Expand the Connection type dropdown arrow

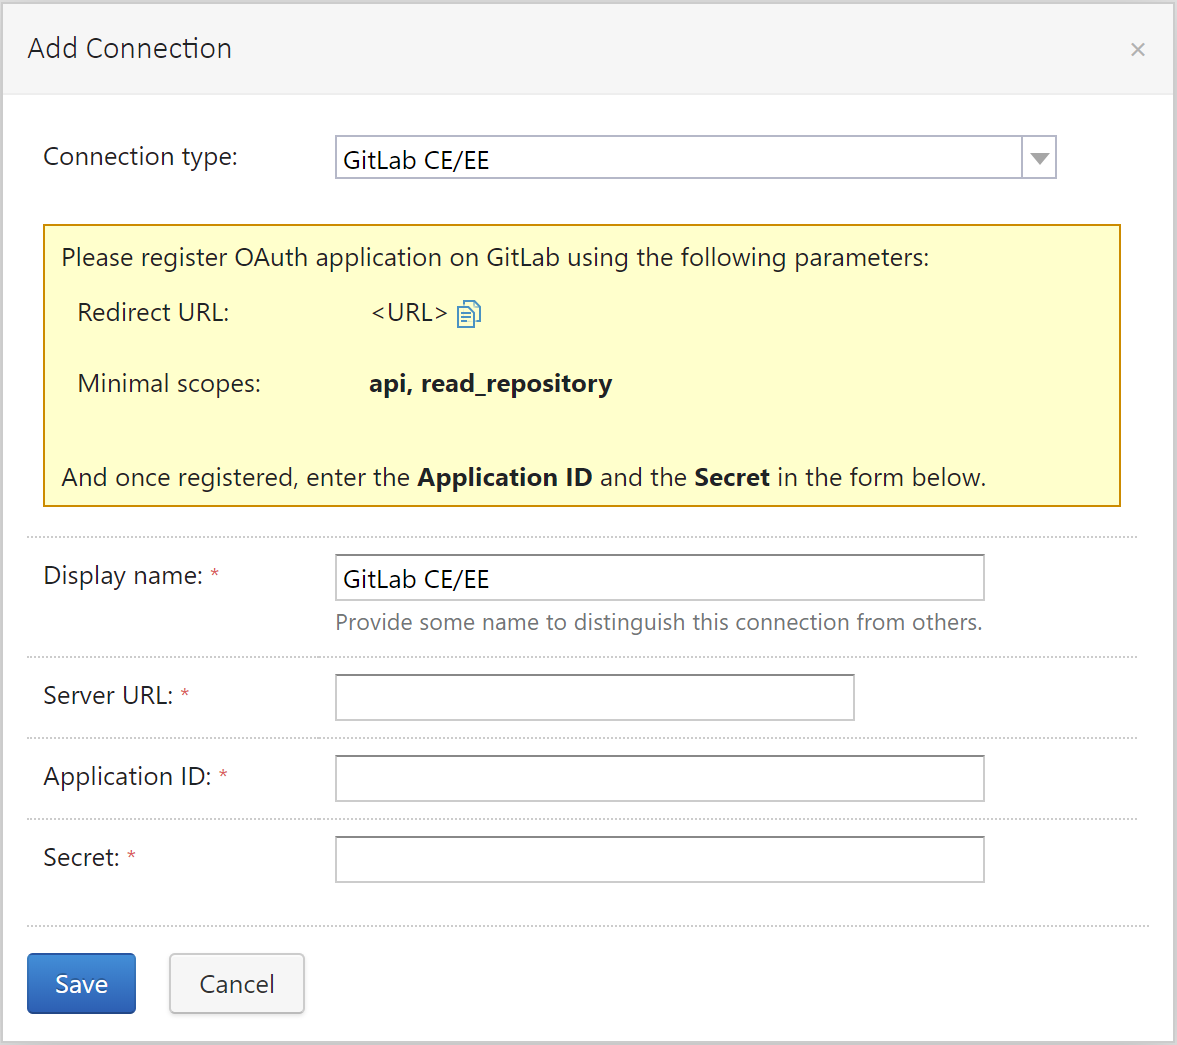pyautogui.click(x=1039, y=158)
